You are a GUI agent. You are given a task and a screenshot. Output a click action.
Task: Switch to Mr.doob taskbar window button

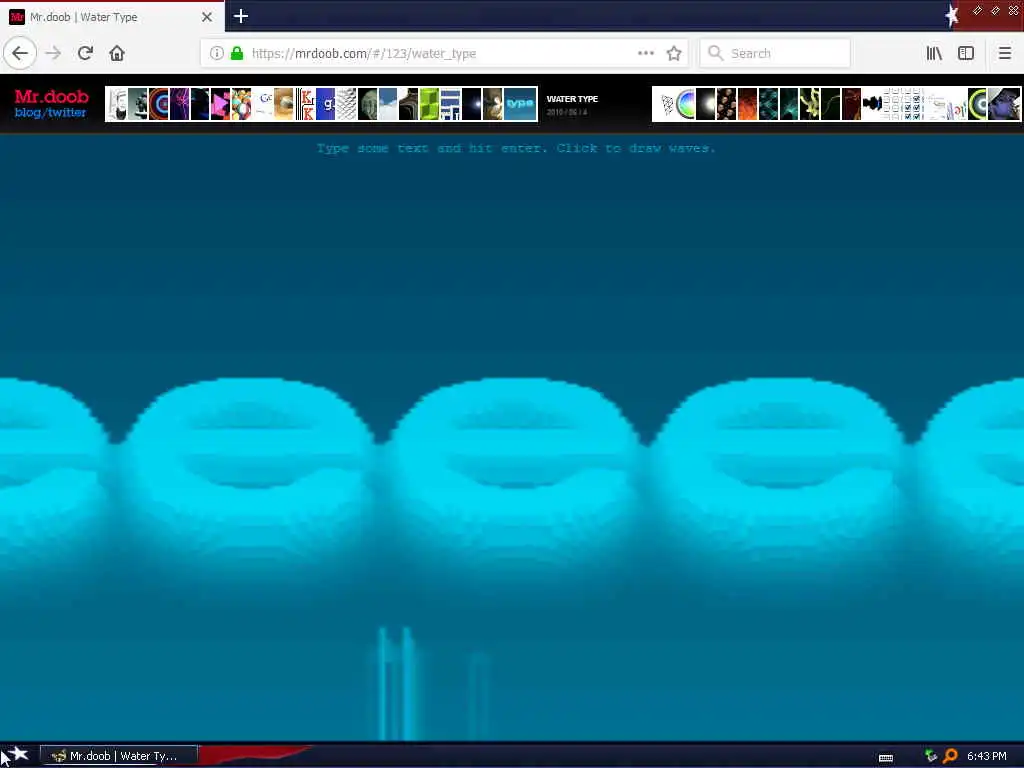[x=118, y=756]
